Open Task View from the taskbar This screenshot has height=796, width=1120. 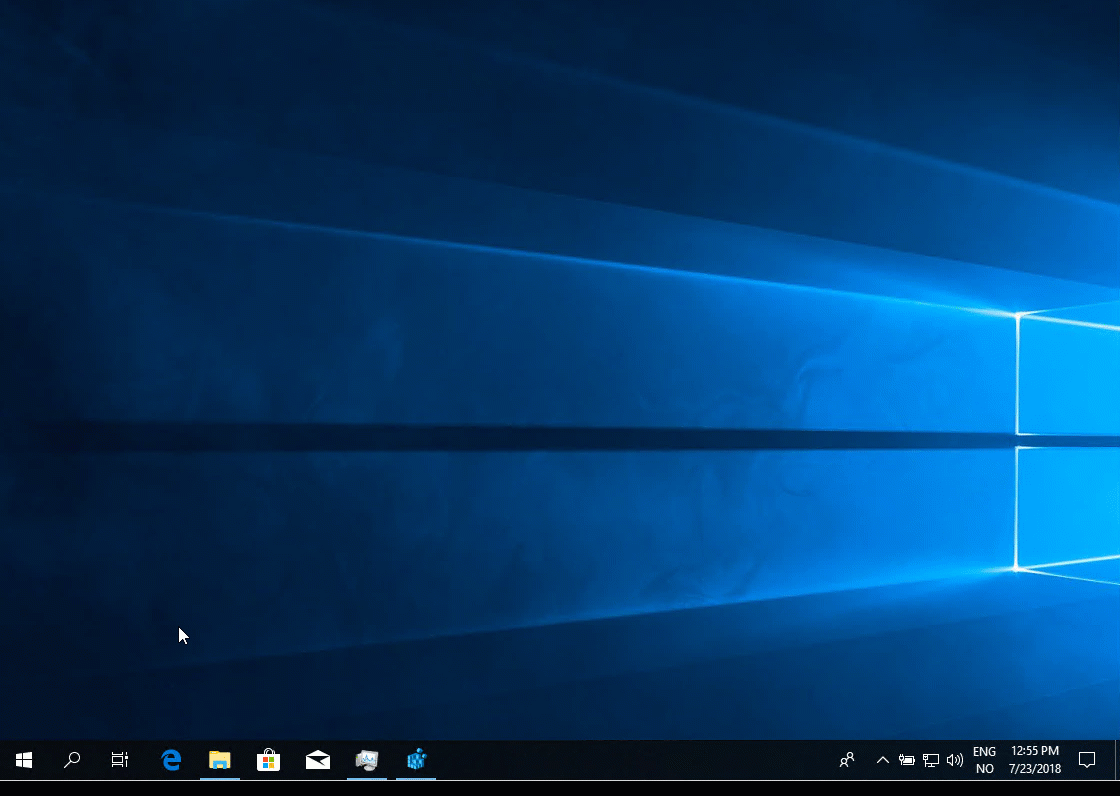tap(120, 760)
